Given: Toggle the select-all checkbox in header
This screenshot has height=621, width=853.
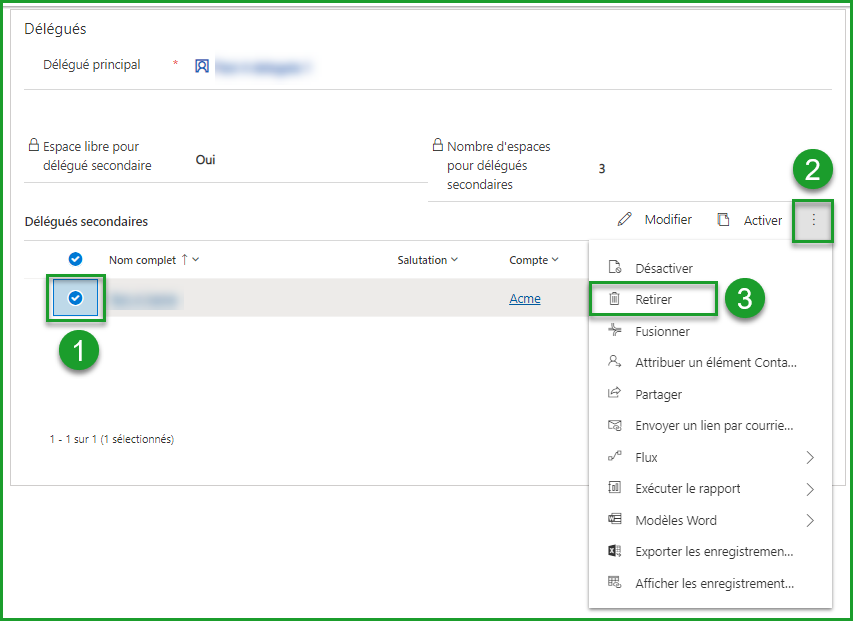Looking at the screenshot, I should [x=75, y=260].
